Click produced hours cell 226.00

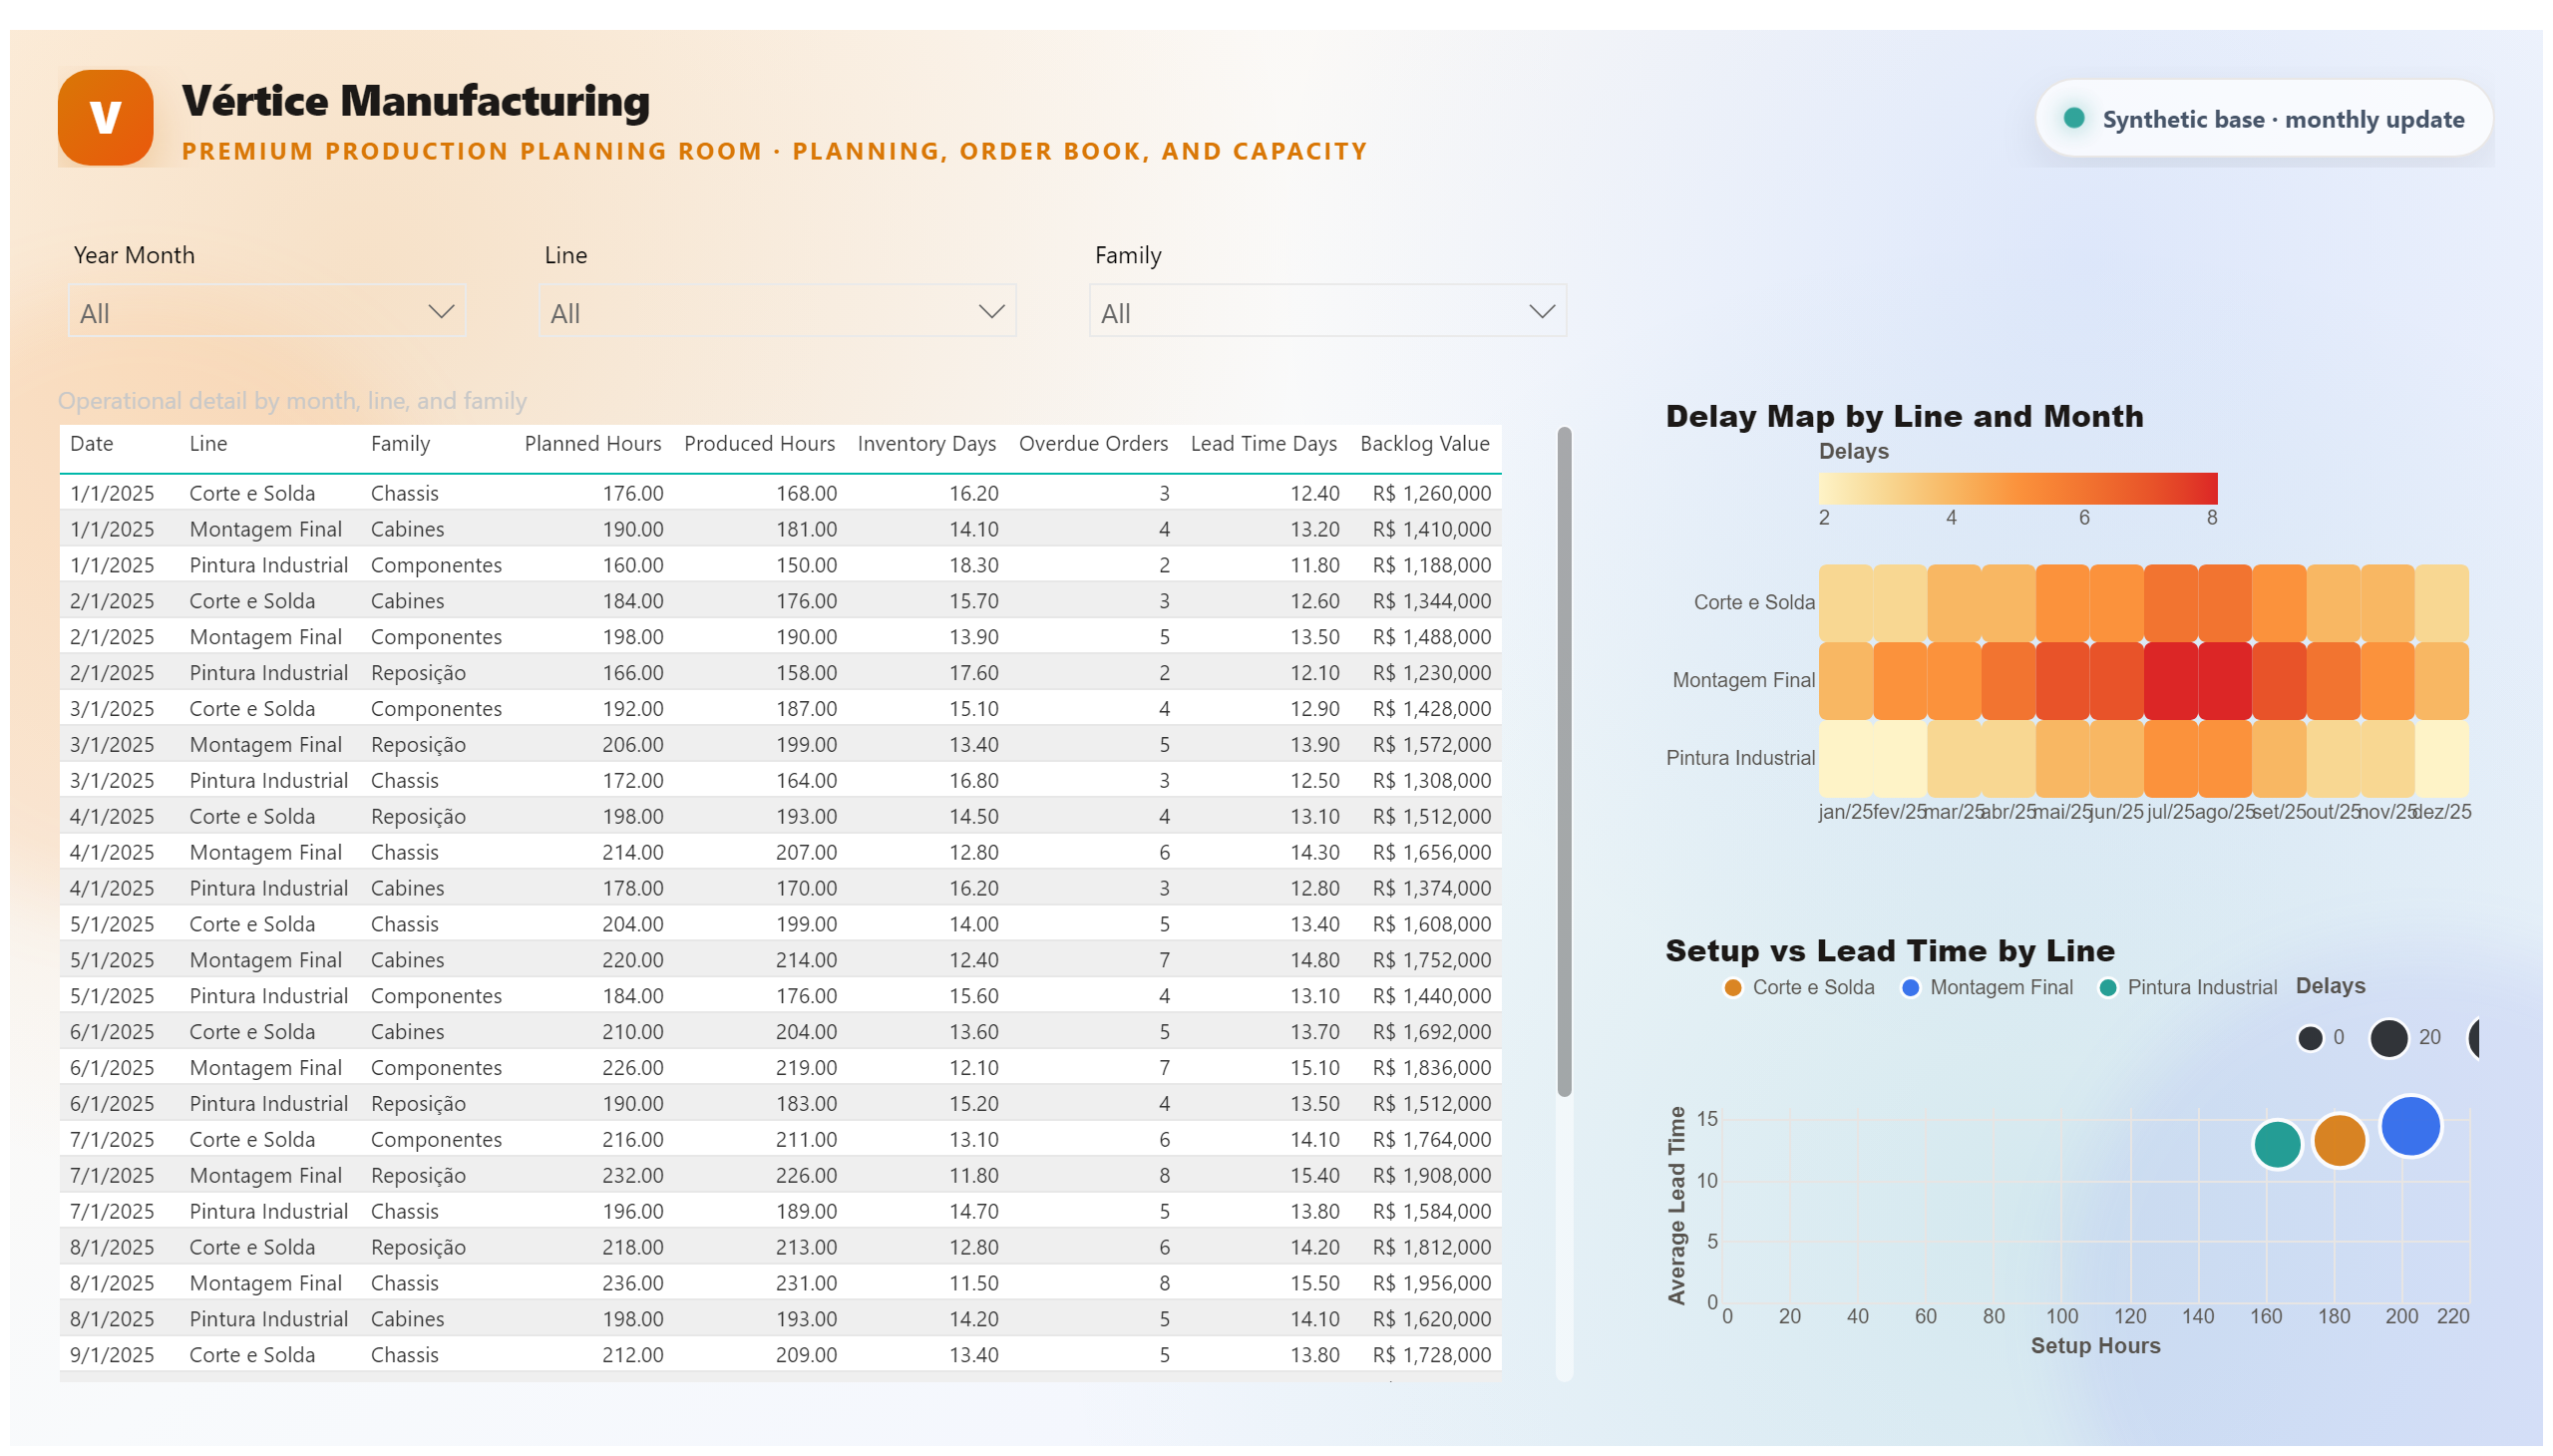[x=806, y=1174]
